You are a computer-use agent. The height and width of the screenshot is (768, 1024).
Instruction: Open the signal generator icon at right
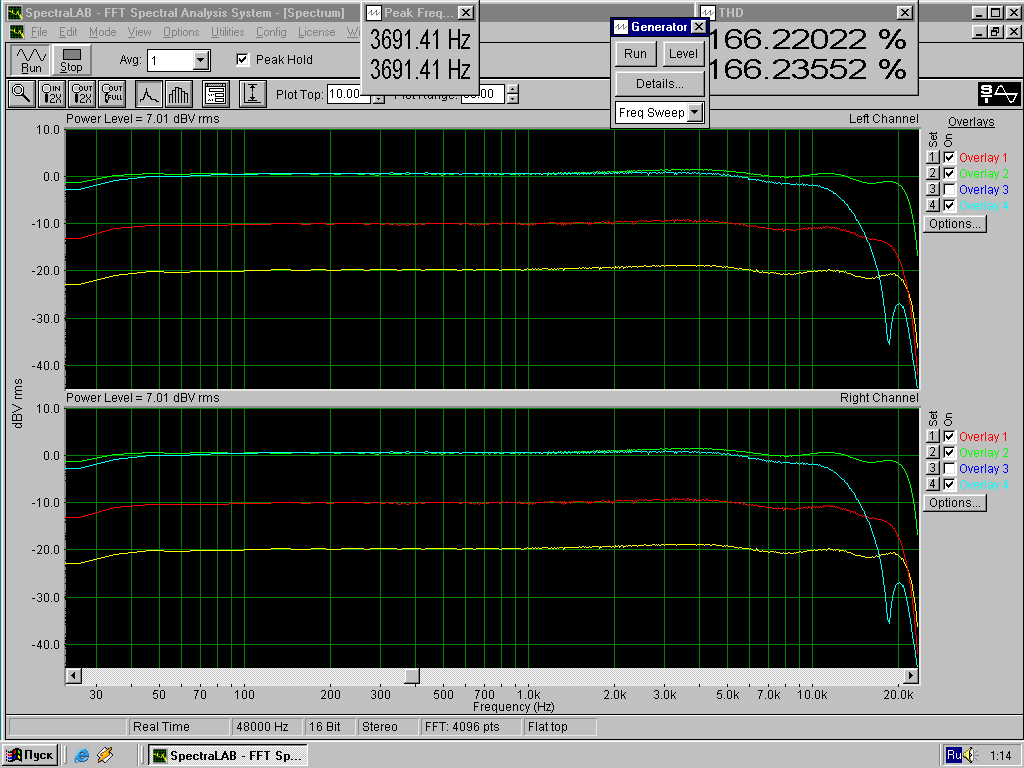(x=999, y=95)
